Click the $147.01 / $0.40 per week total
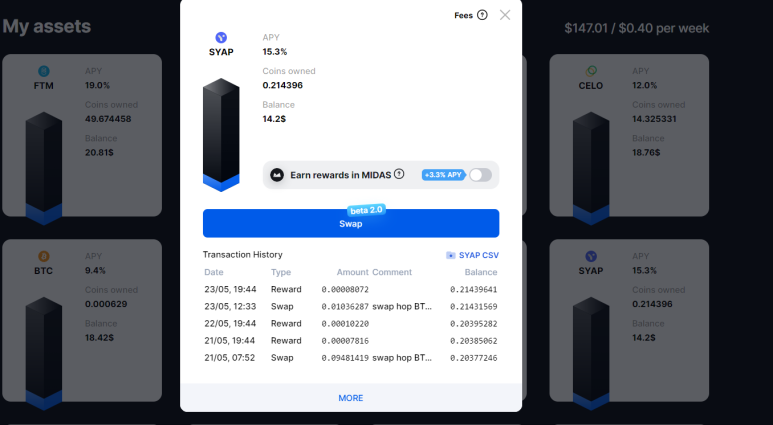Screen dimensions: 773x425 click(x=637, y=28)
